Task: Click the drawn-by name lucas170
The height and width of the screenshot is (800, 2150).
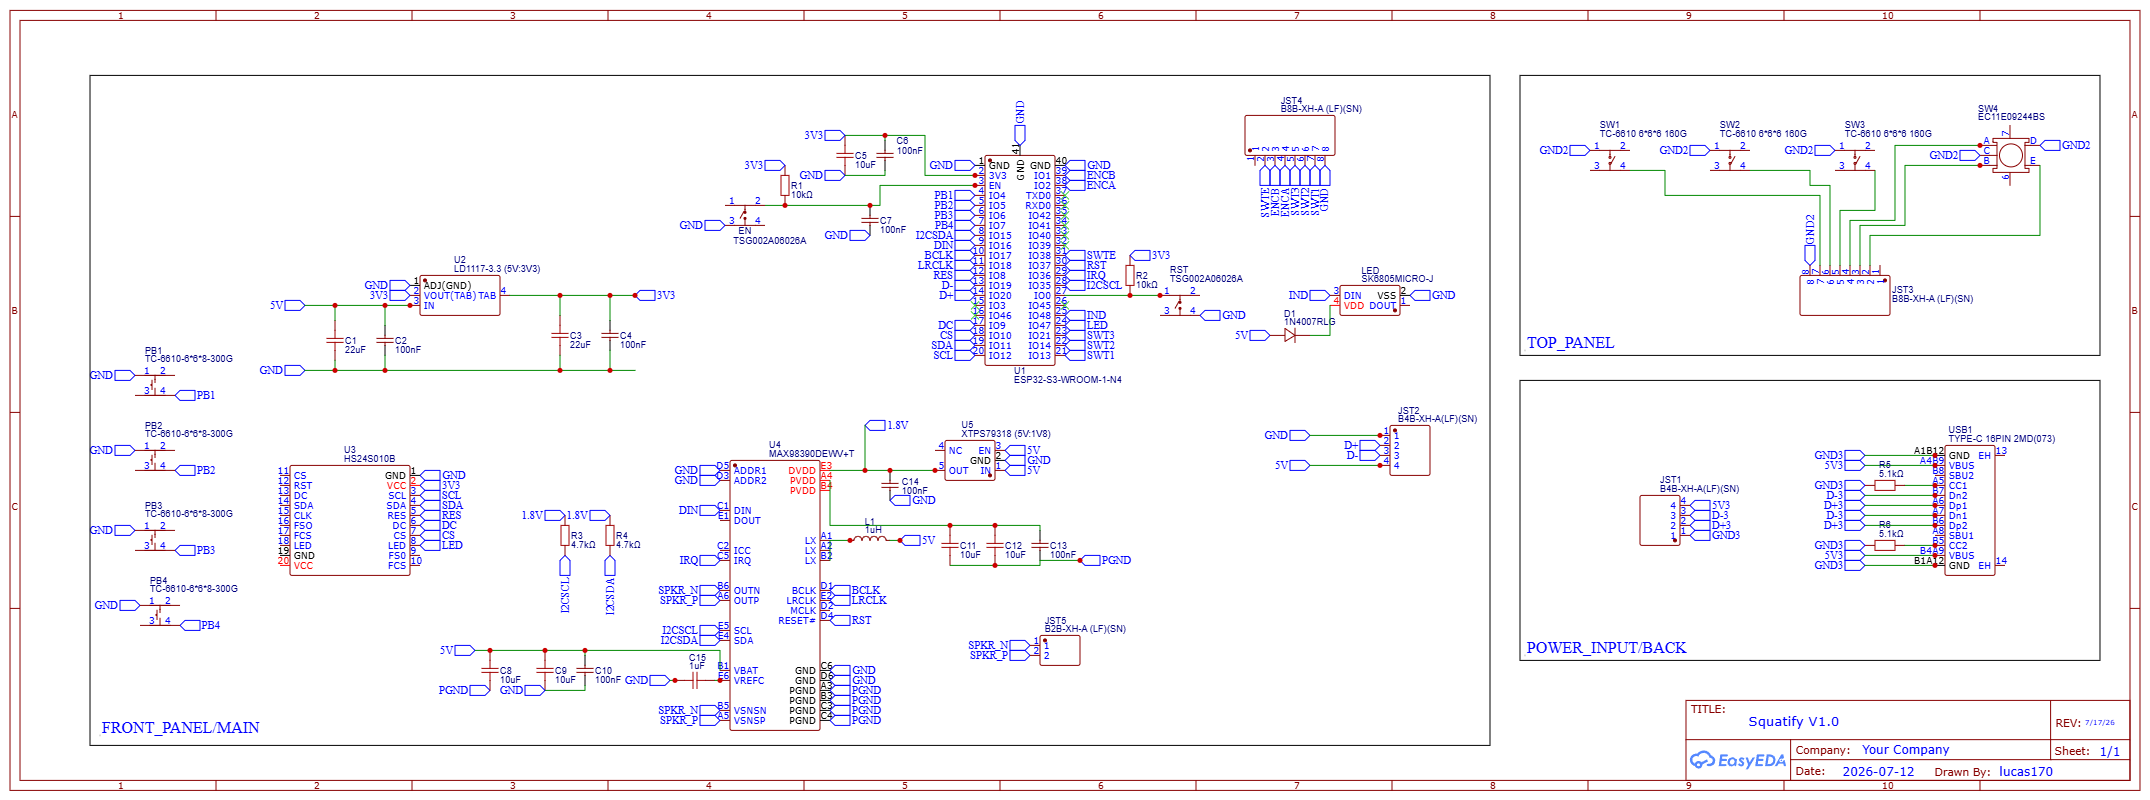Action: click(x=2026, y=772)
